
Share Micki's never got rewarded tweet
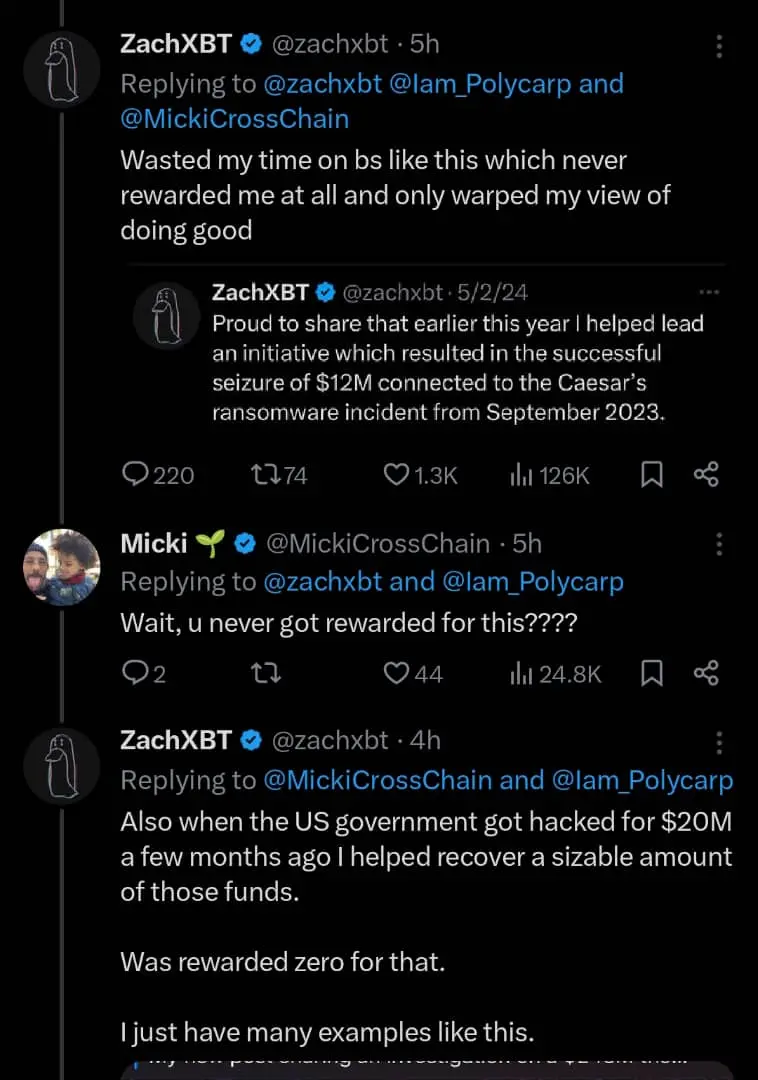coord(706,674)
